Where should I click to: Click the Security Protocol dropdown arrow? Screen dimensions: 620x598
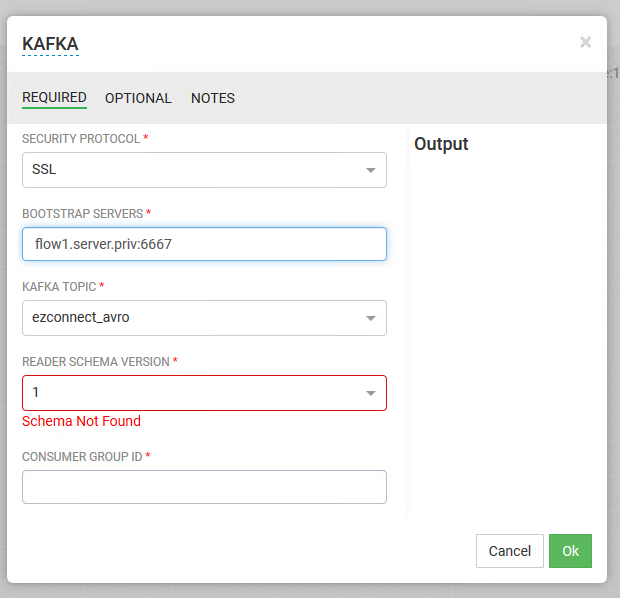(x=370, y=170)
